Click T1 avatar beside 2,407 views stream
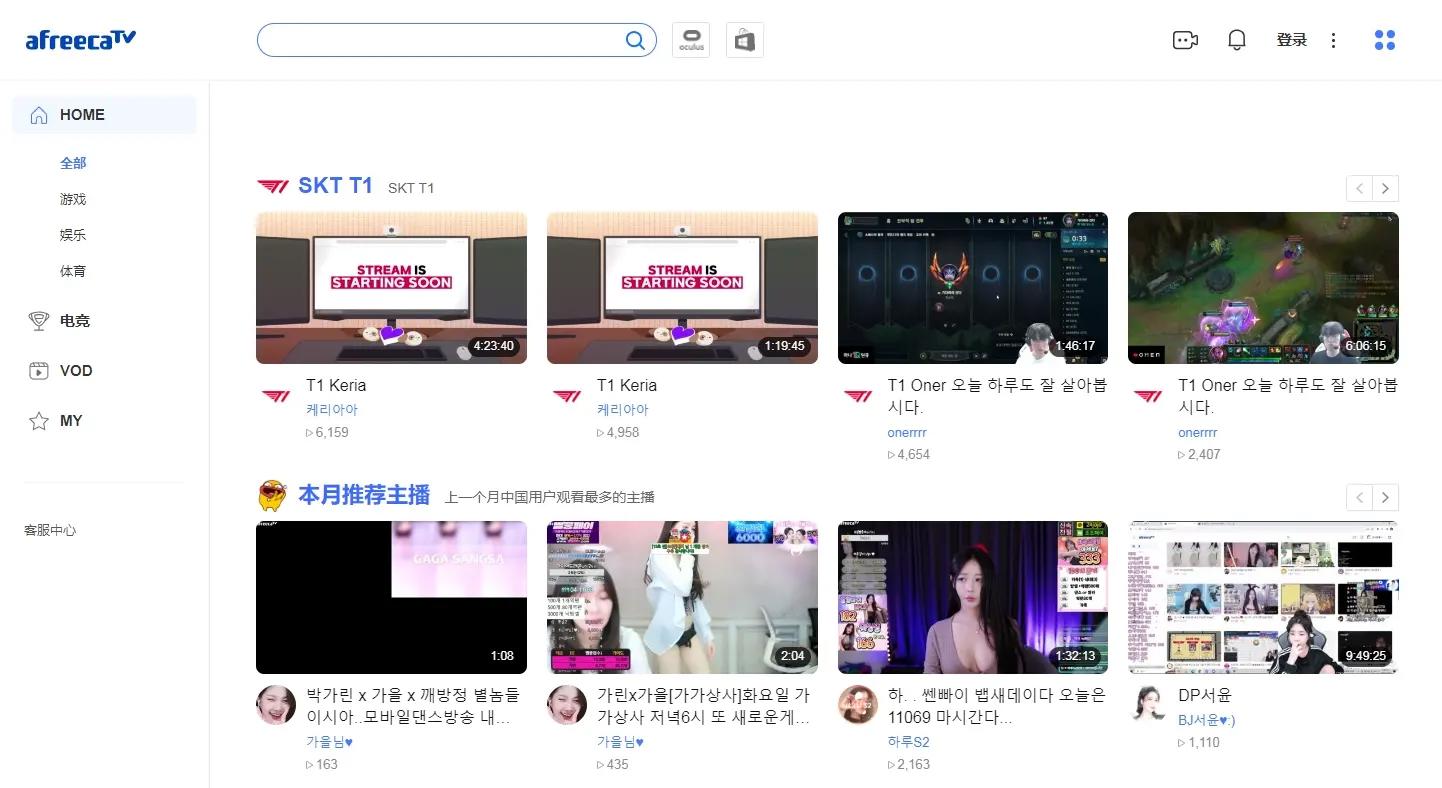 pyautogui.click(x=1149, y=396)
